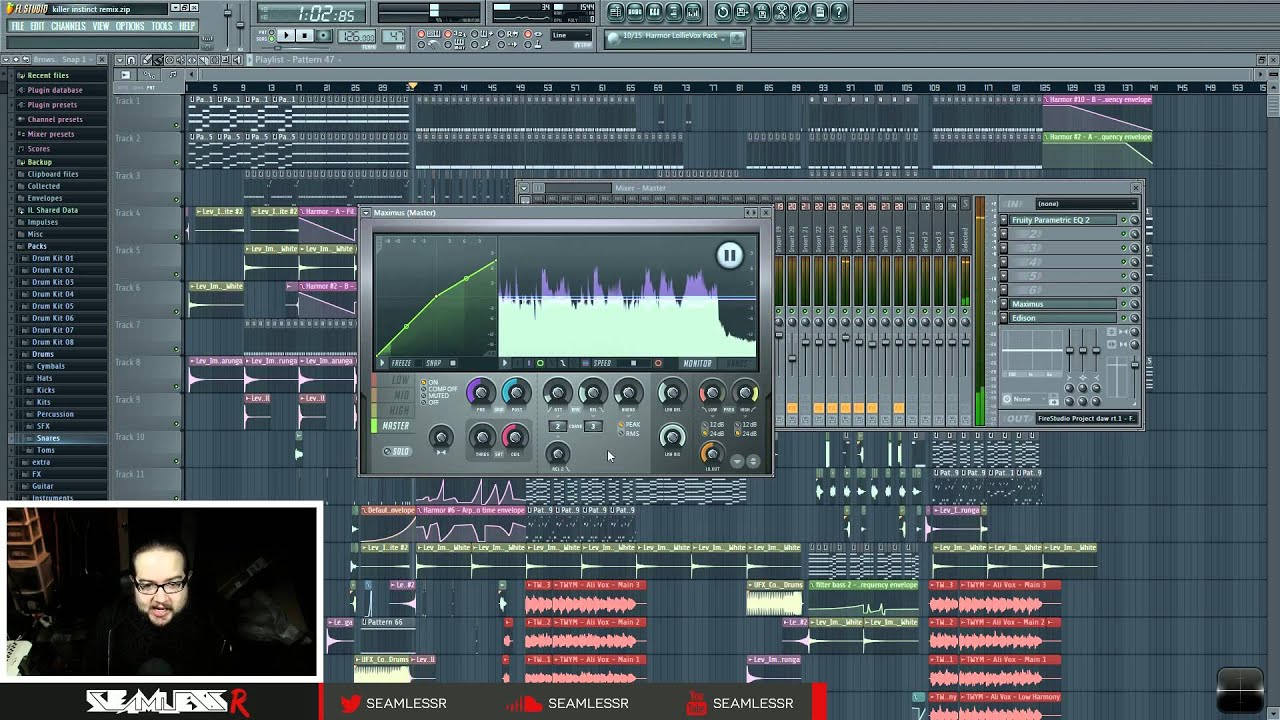Open the mixer toolbar icon
The image size is (1280, 720).
[692, 12]
